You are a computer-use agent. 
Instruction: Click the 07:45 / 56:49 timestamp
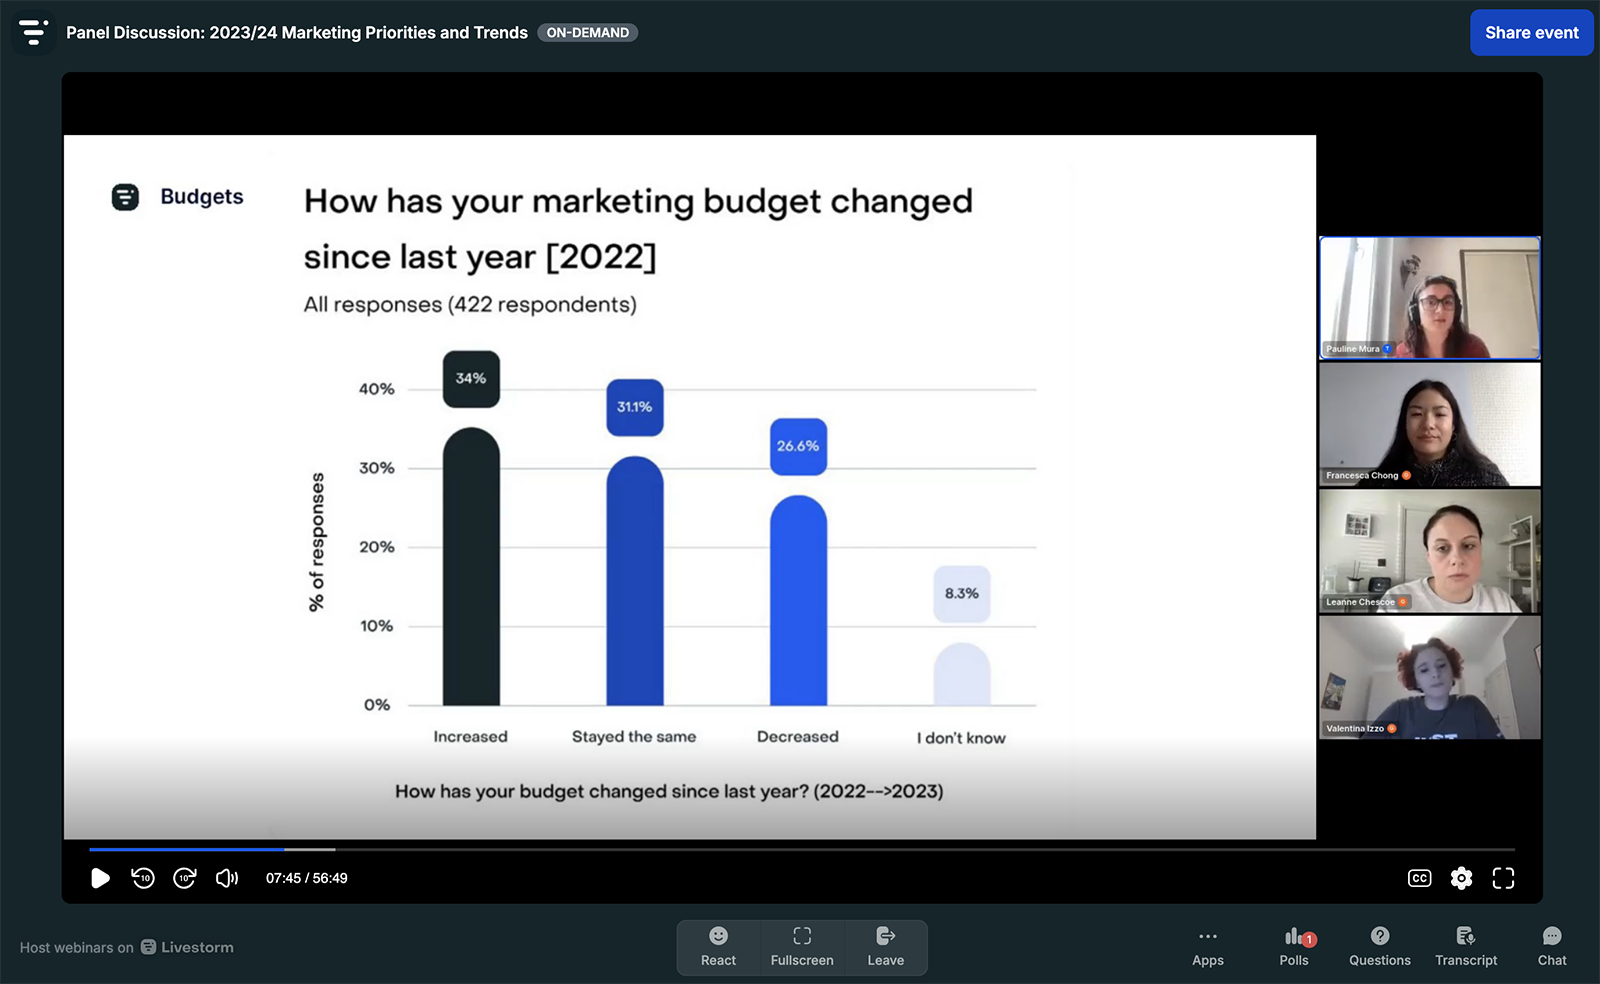(307, 878)
